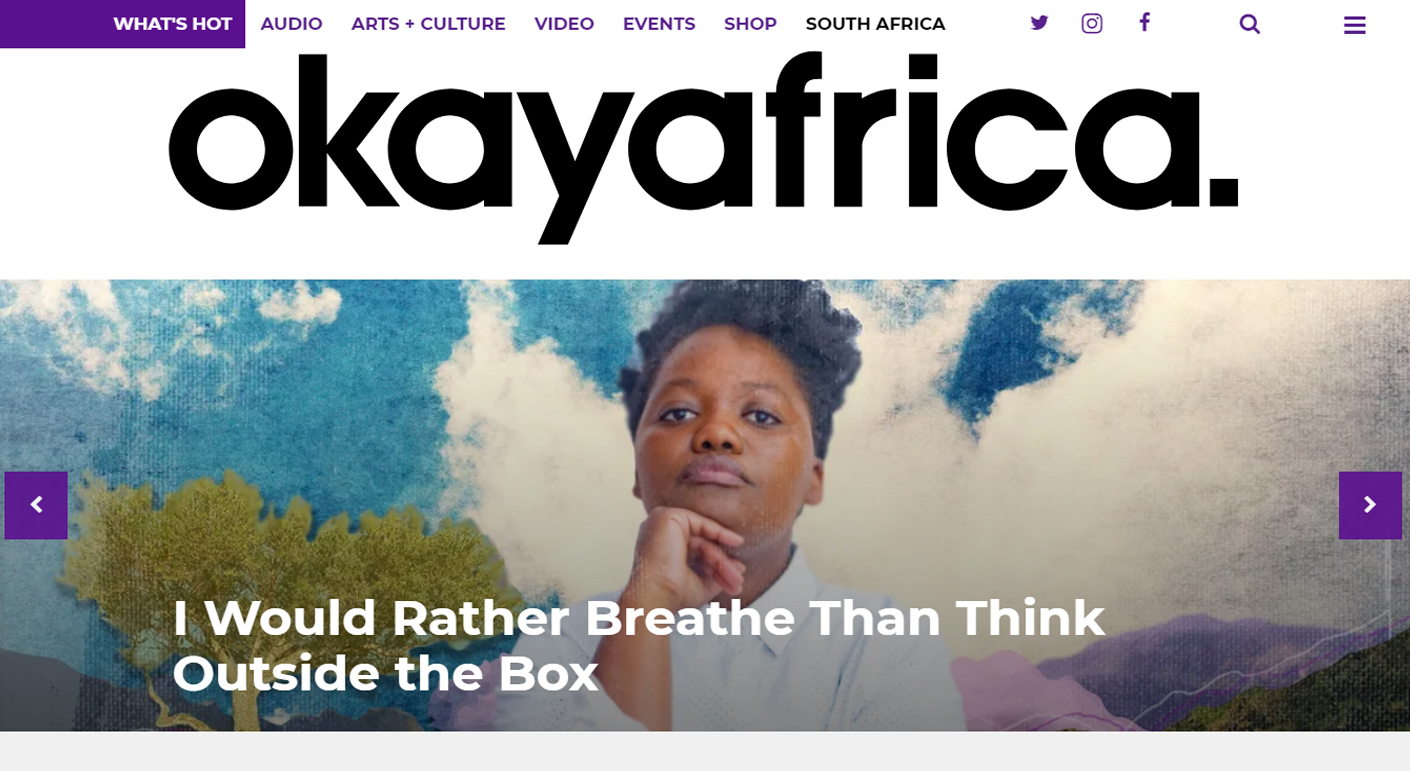Expand the hamburger menu icon
Viewport: 1410px width, 771px height.
[1354, 25]
